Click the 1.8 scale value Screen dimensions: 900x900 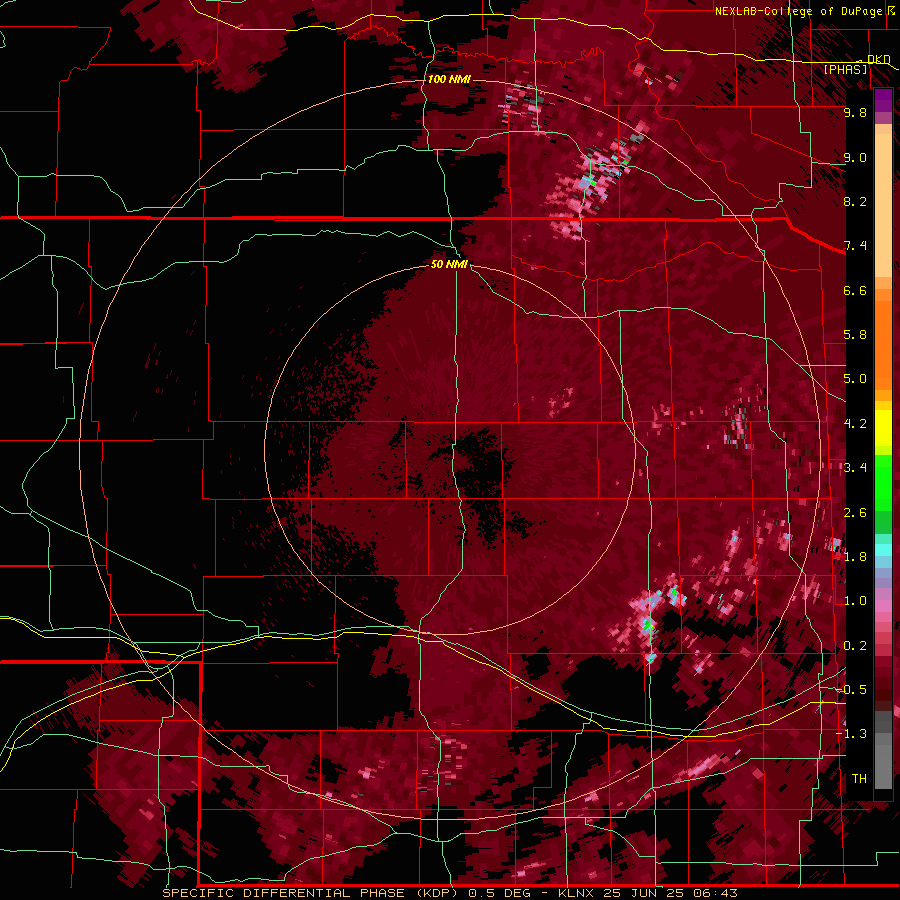coord(855,557)
